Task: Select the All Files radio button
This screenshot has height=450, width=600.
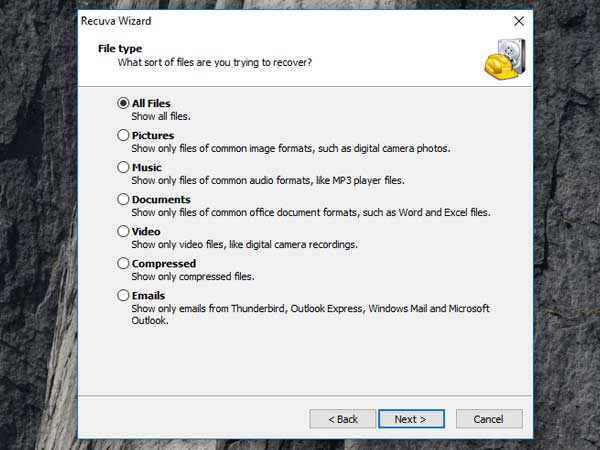Action: tap(123, 103)
